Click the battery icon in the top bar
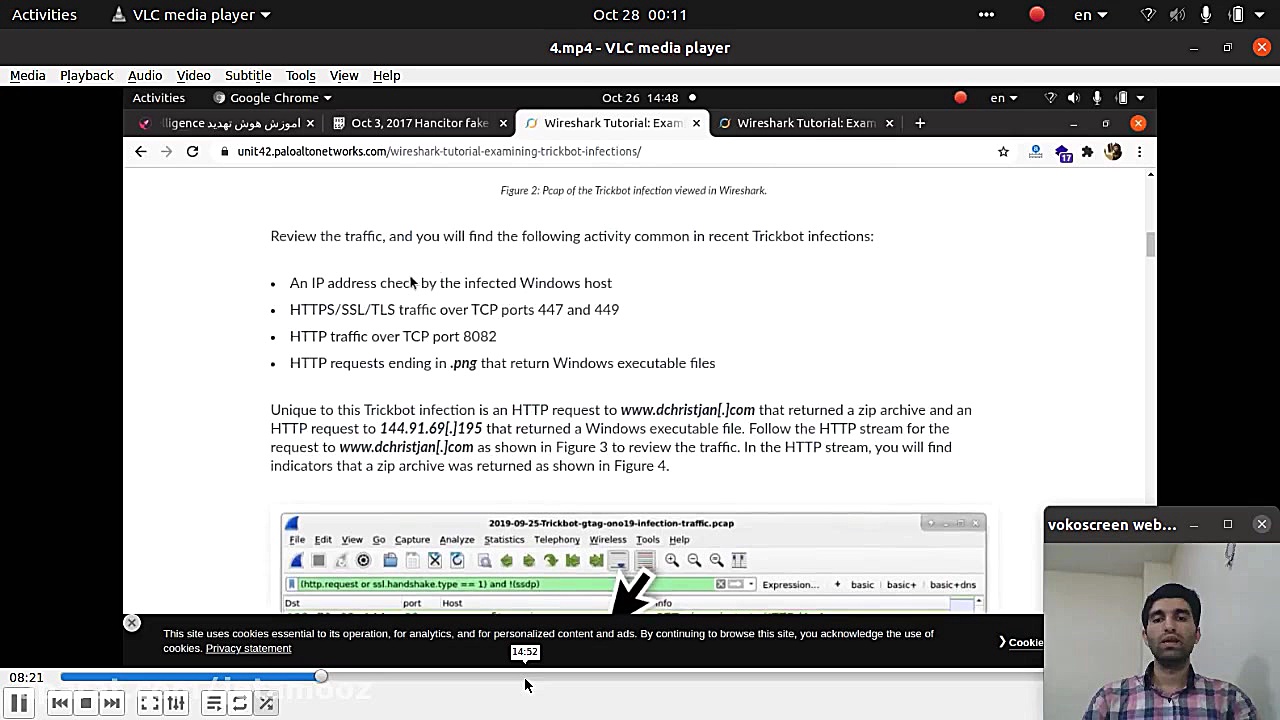The width and height of the screenshot is (1280, 720). pos(1237,14)
